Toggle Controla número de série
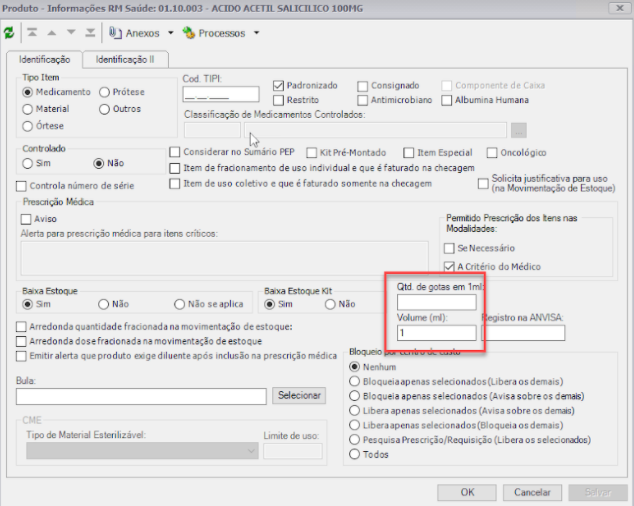Viewport: 634px width, 506px height. (21, 186)
